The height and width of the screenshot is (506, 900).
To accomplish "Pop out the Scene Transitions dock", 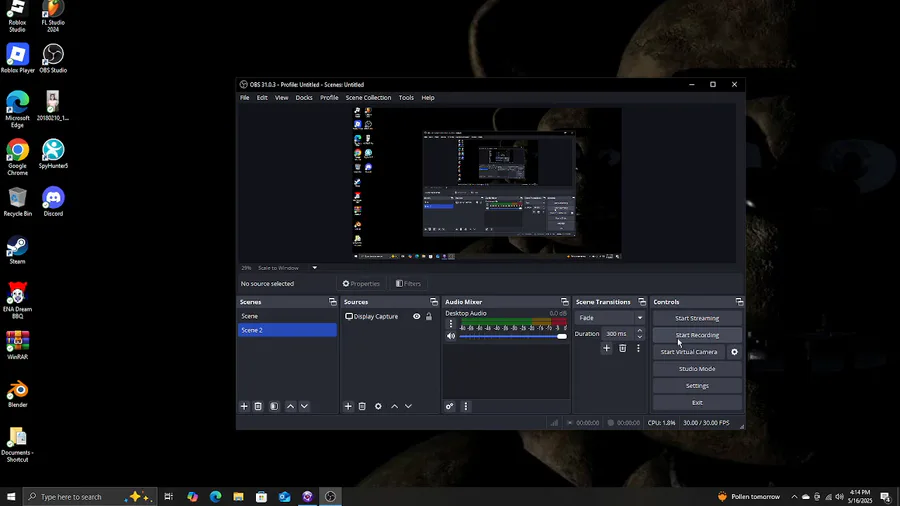I will [x=642, y=302].
